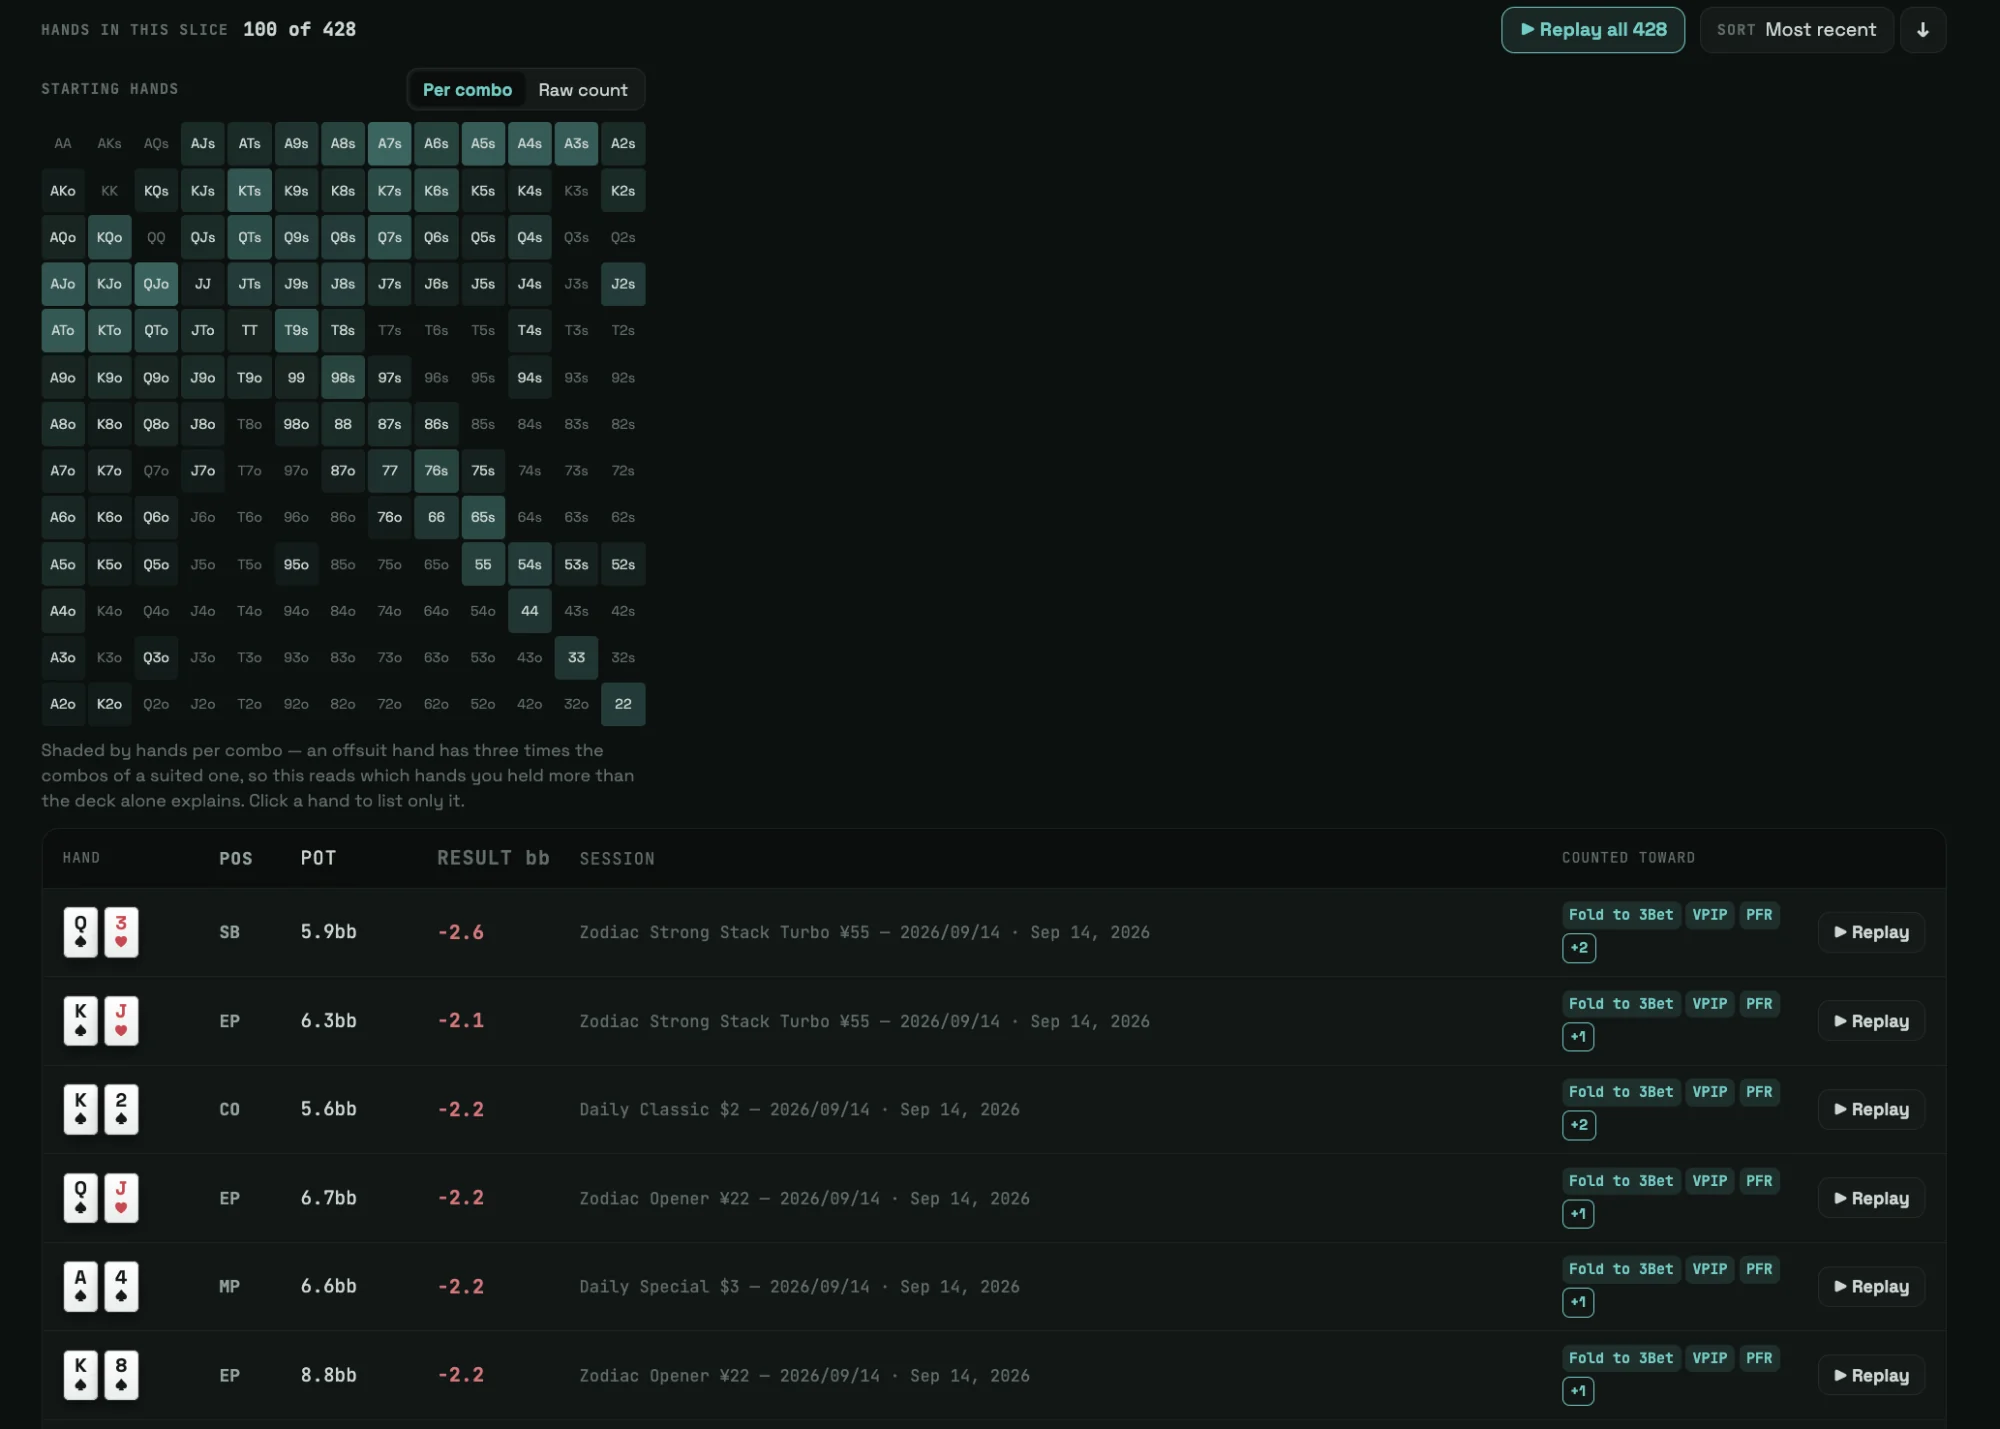Replay the K♠2♠ CO hand

[x=1871, y=1109]
